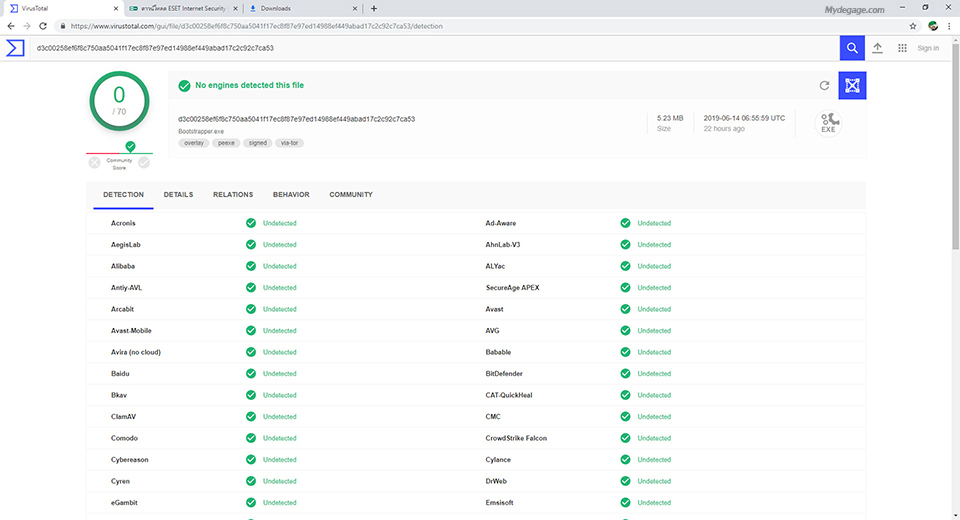This screenshot has width=960, height=520.
Task: Close the Downloads browser tab
Action: pos(354,9)
